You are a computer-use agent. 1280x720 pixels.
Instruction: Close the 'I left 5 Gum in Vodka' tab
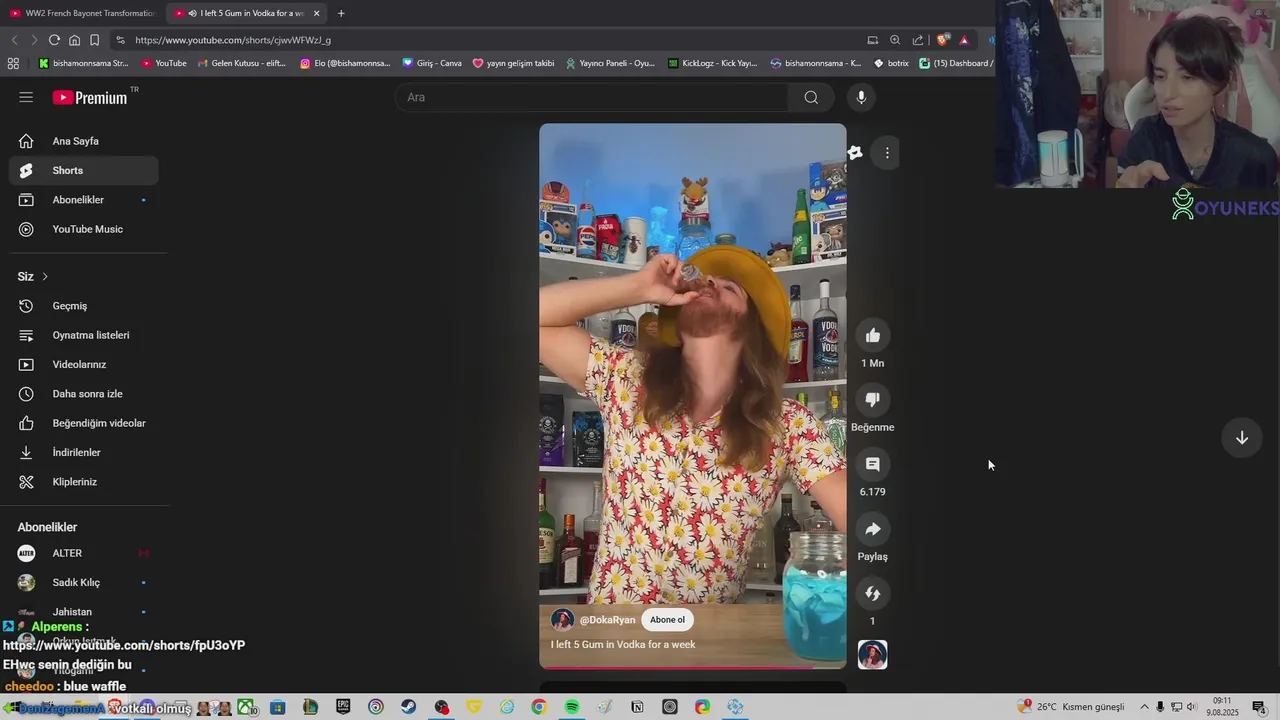pos(317,13)
